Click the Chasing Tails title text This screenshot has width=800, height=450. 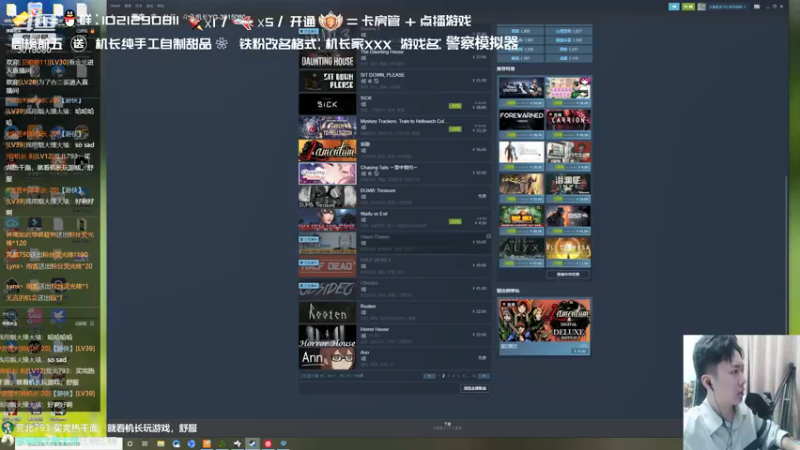(x=389, y=167)
